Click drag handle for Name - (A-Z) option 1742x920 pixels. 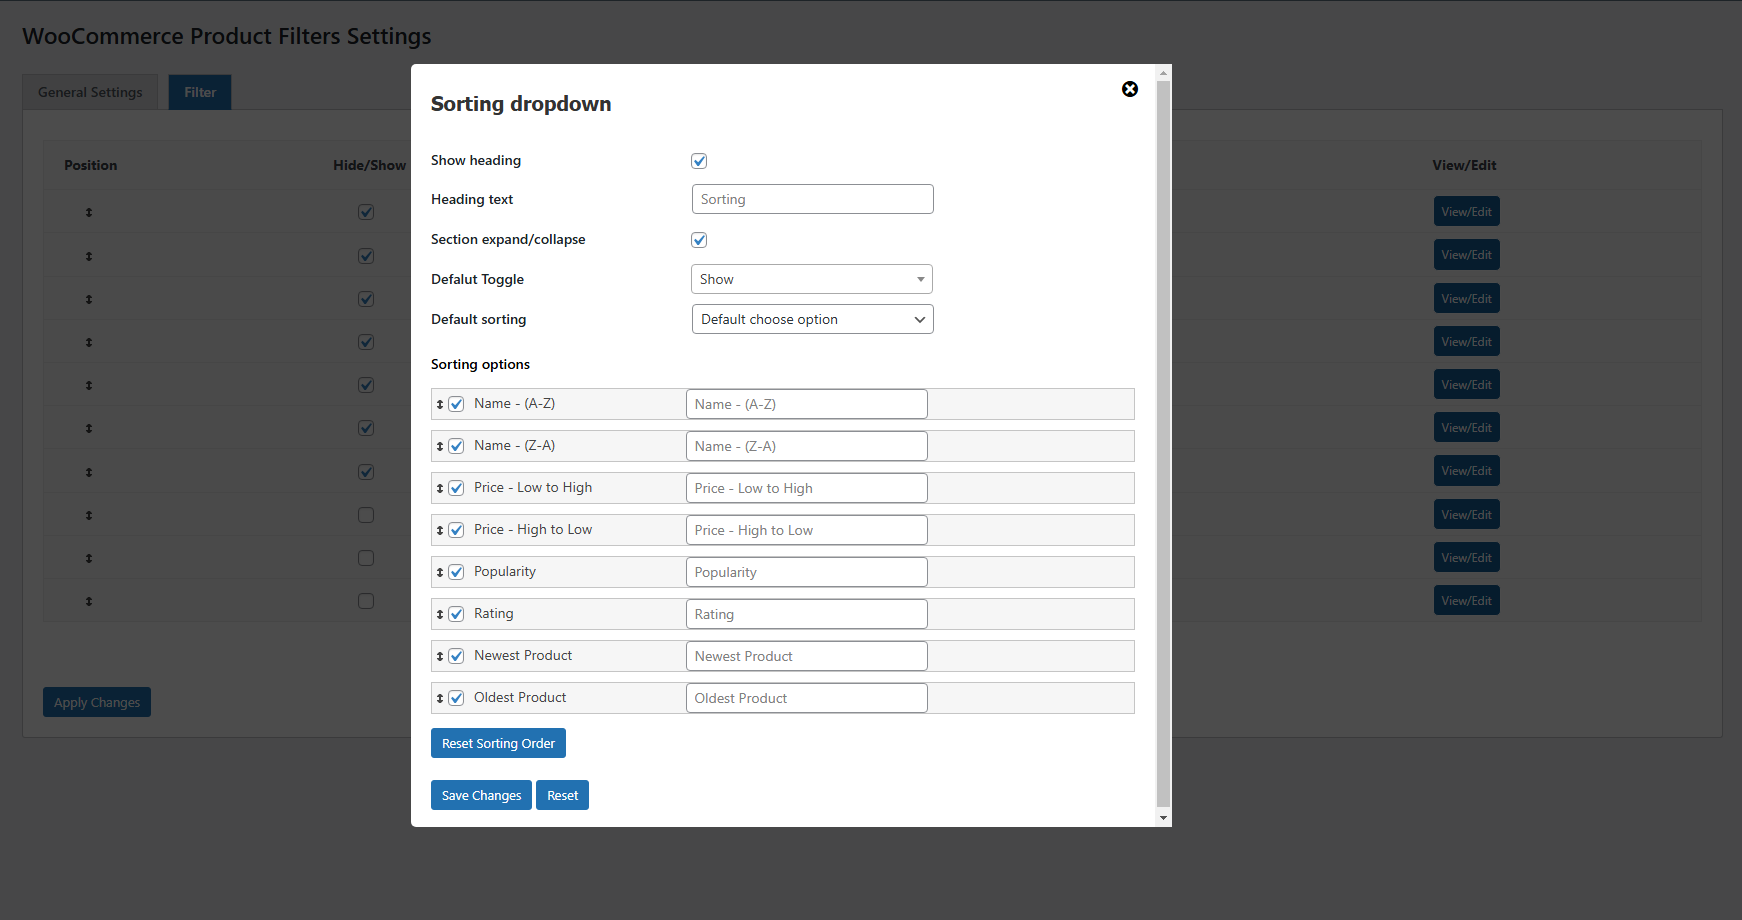pos(440,404)
